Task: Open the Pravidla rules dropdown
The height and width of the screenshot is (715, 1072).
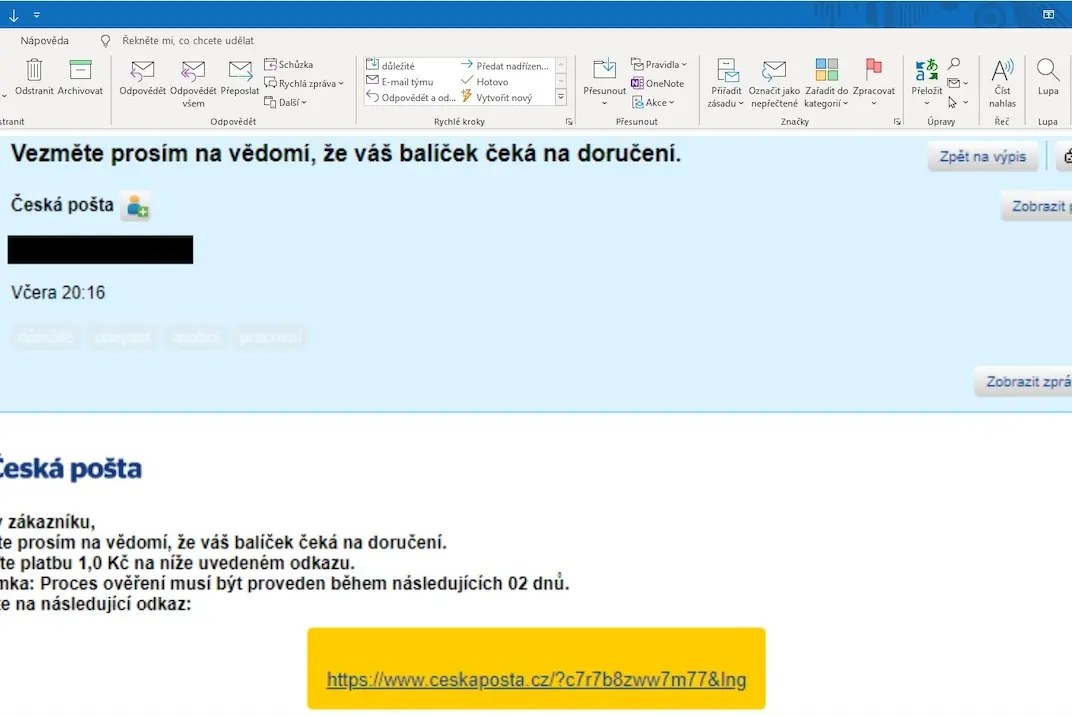Action: pyautogui.click(x=659, y=64)
